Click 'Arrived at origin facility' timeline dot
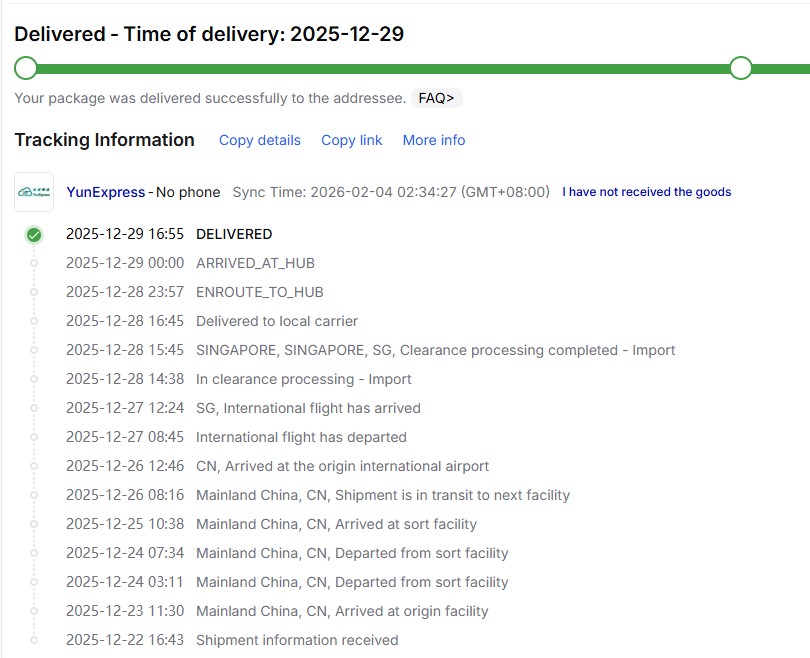 tap(34, 611)
